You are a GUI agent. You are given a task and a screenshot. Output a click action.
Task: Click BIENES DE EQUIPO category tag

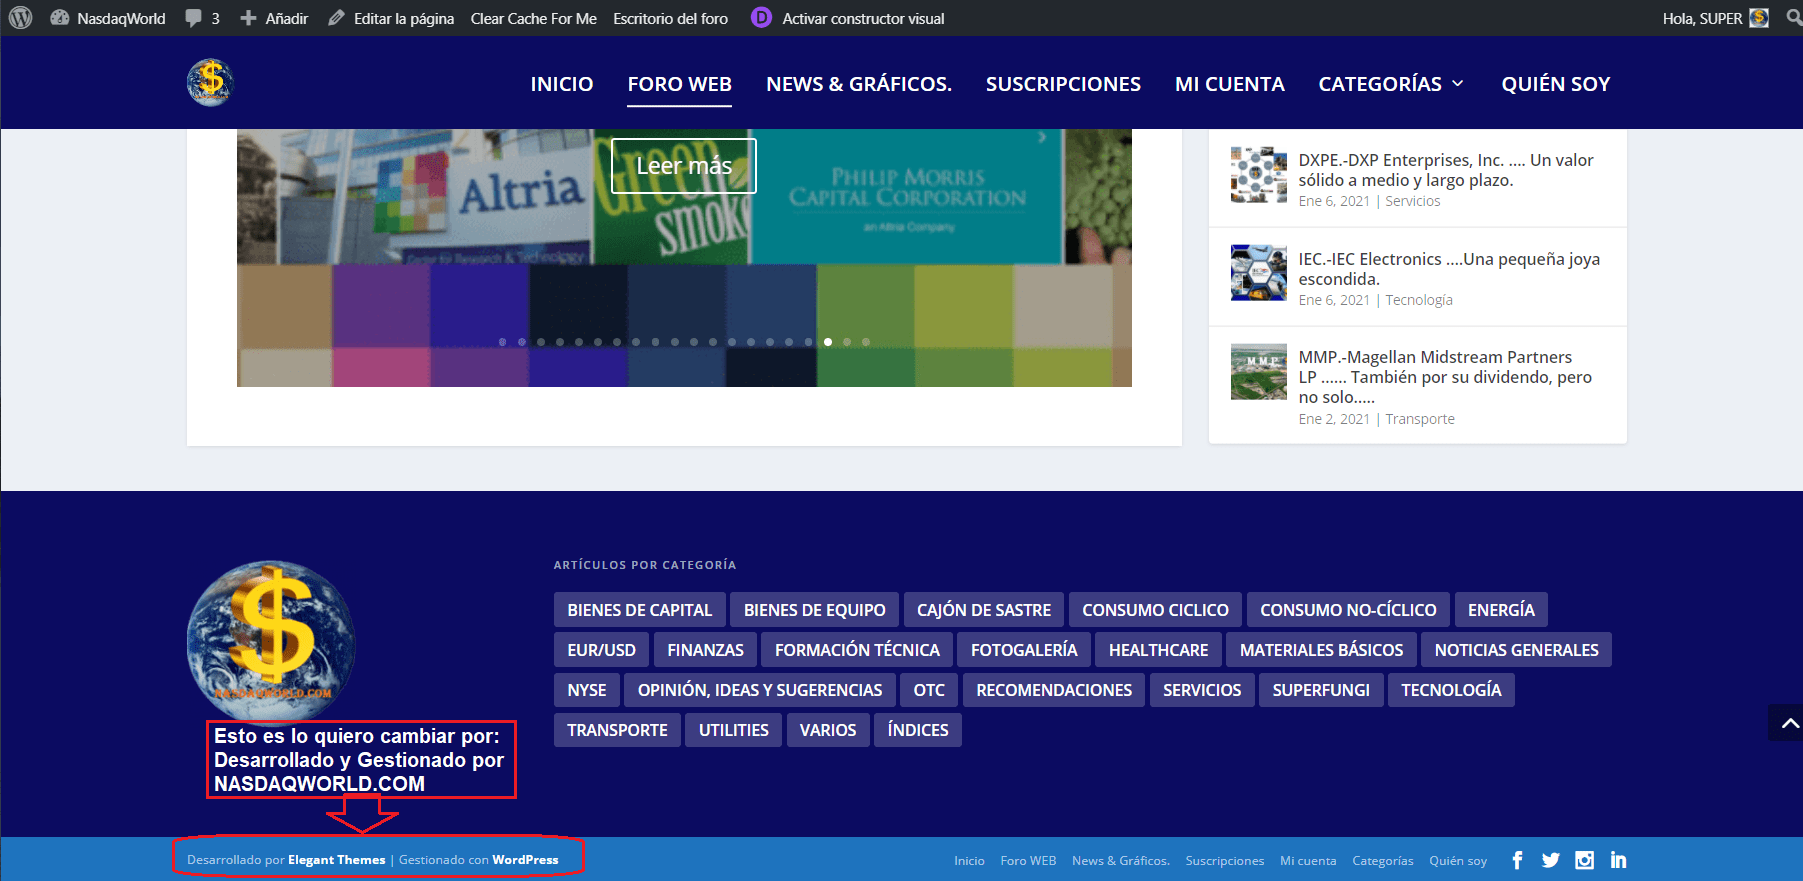point(815,610)
